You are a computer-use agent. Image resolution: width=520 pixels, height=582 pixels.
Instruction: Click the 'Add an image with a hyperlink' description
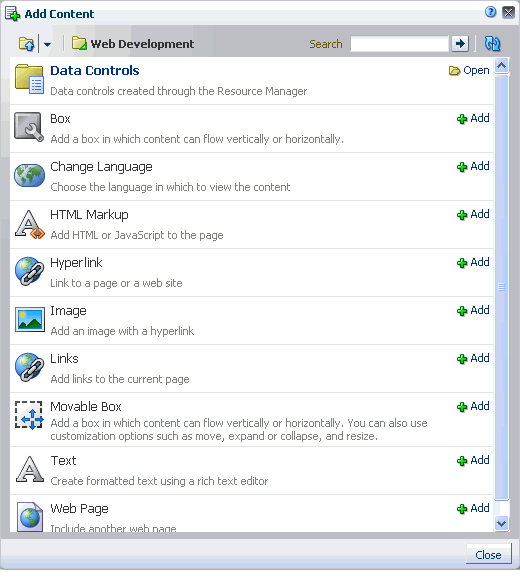[x=122, y=331]
